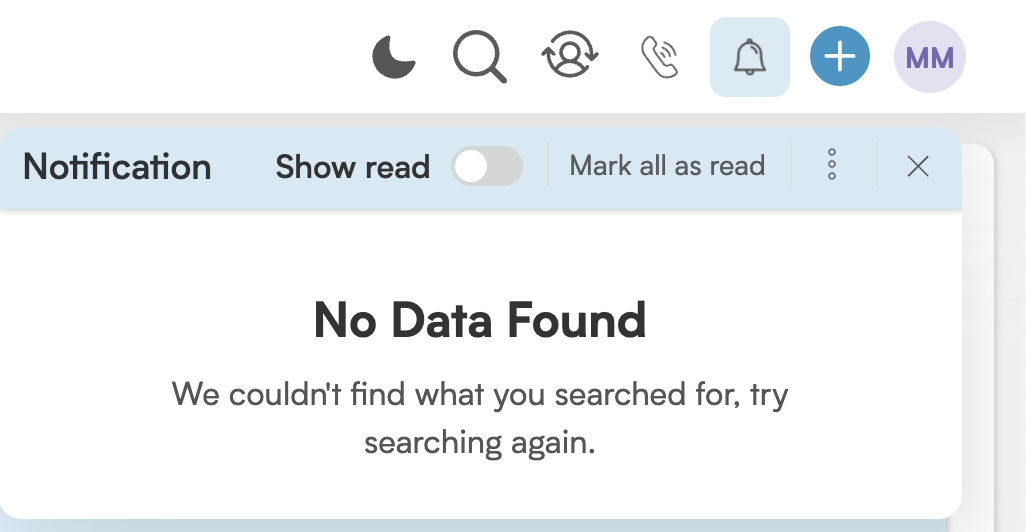Image resolution: width=1026 pixels, height=532 pixels.
Task: Click the Show read label
Action: (353, 167)
